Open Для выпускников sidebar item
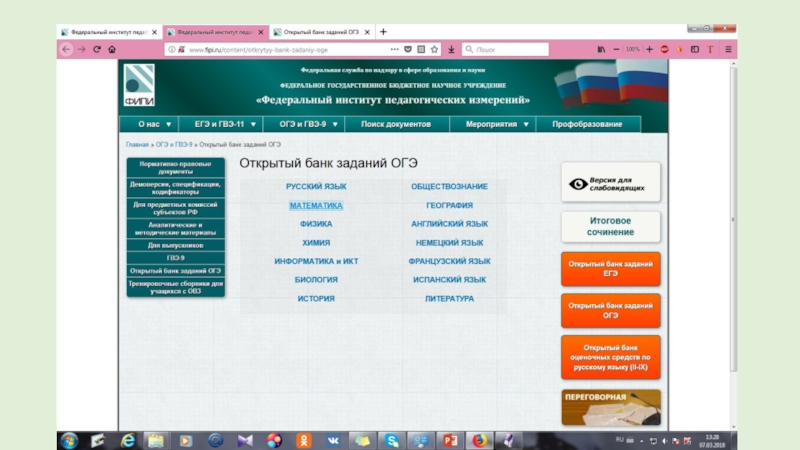Screen dimensions: 800x450 176,245
